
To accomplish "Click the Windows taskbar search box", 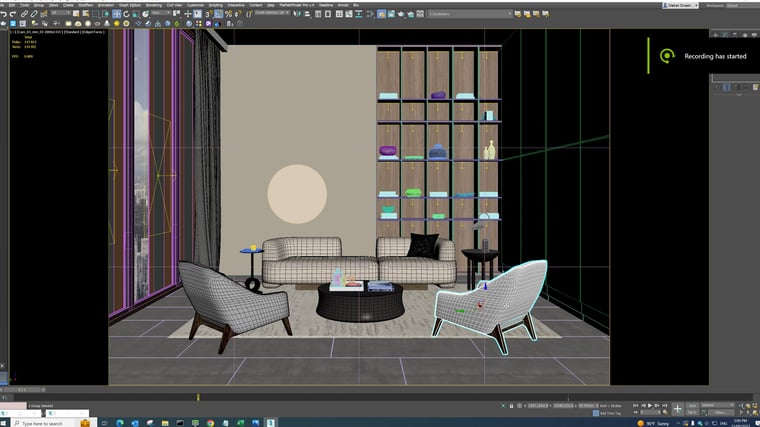I will coord(51,423).
